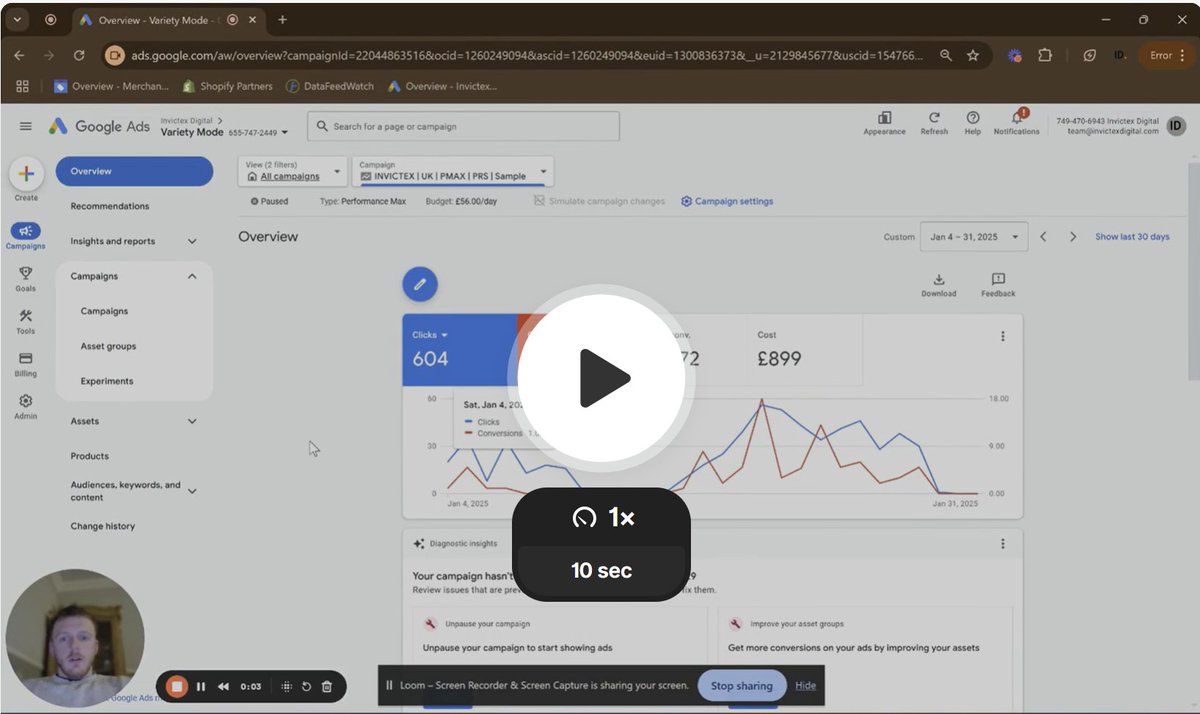Pause the Loom recording
Viewport: 1200px width, 714px height.
(x=201, y=687)
